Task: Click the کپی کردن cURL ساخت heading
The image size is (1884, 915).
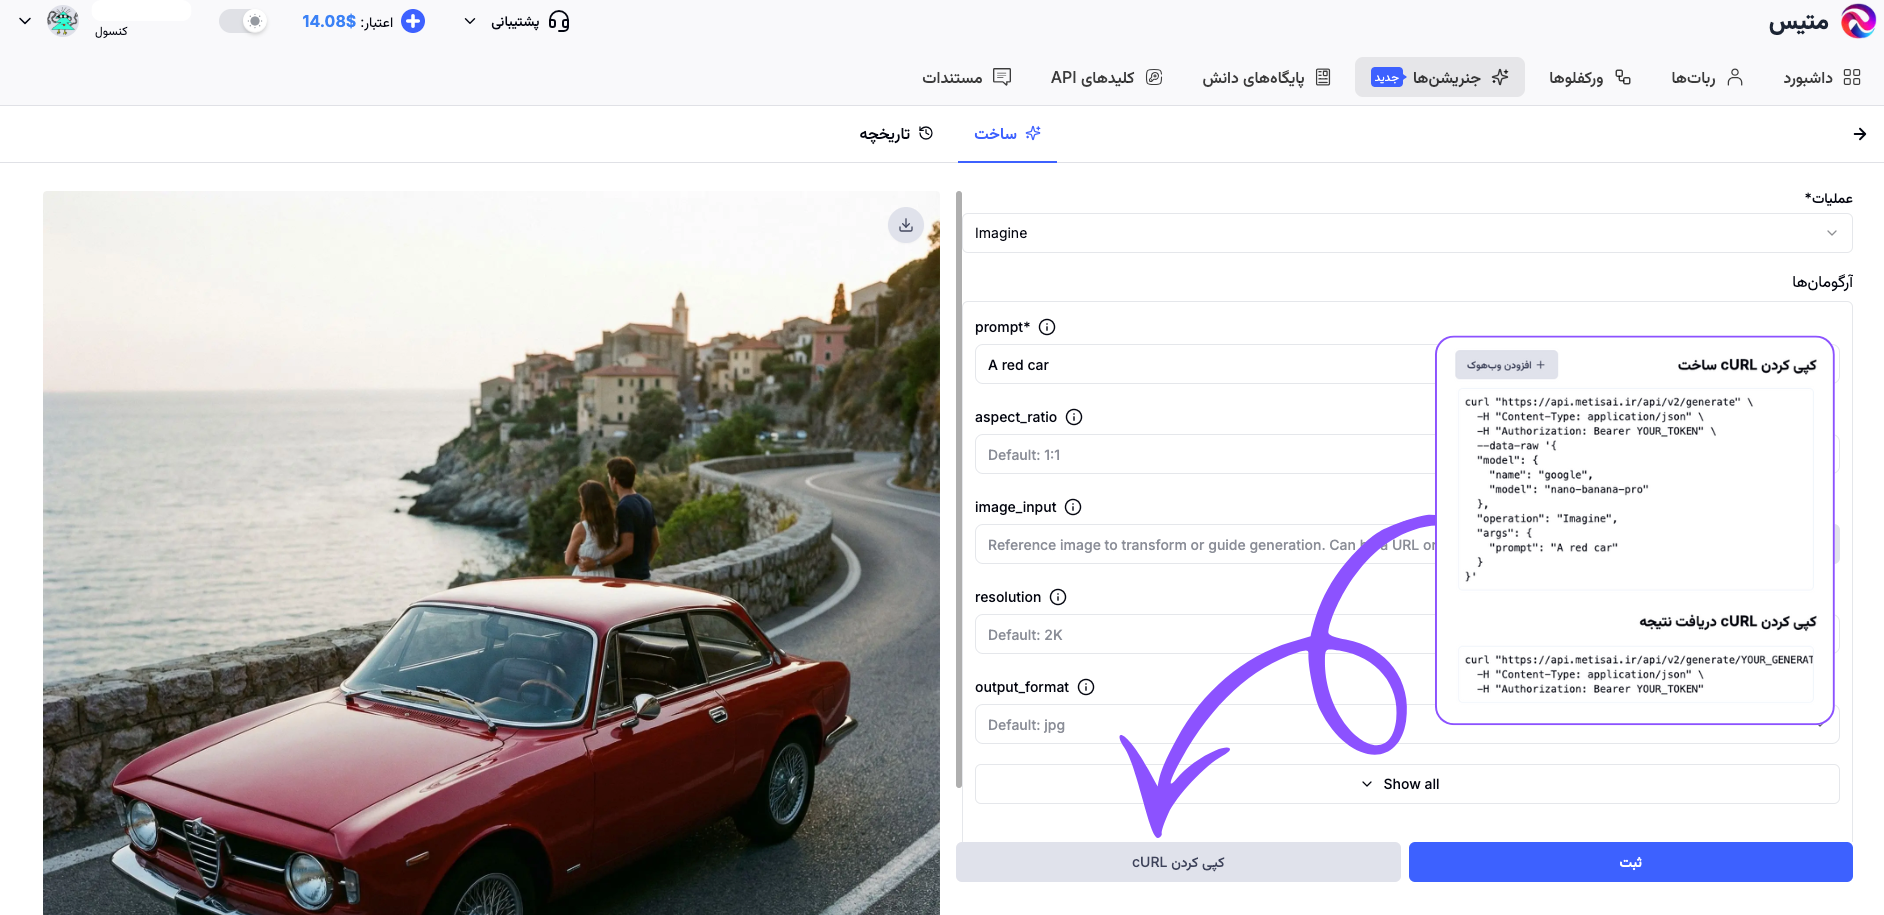Action: pos(1747,365)
